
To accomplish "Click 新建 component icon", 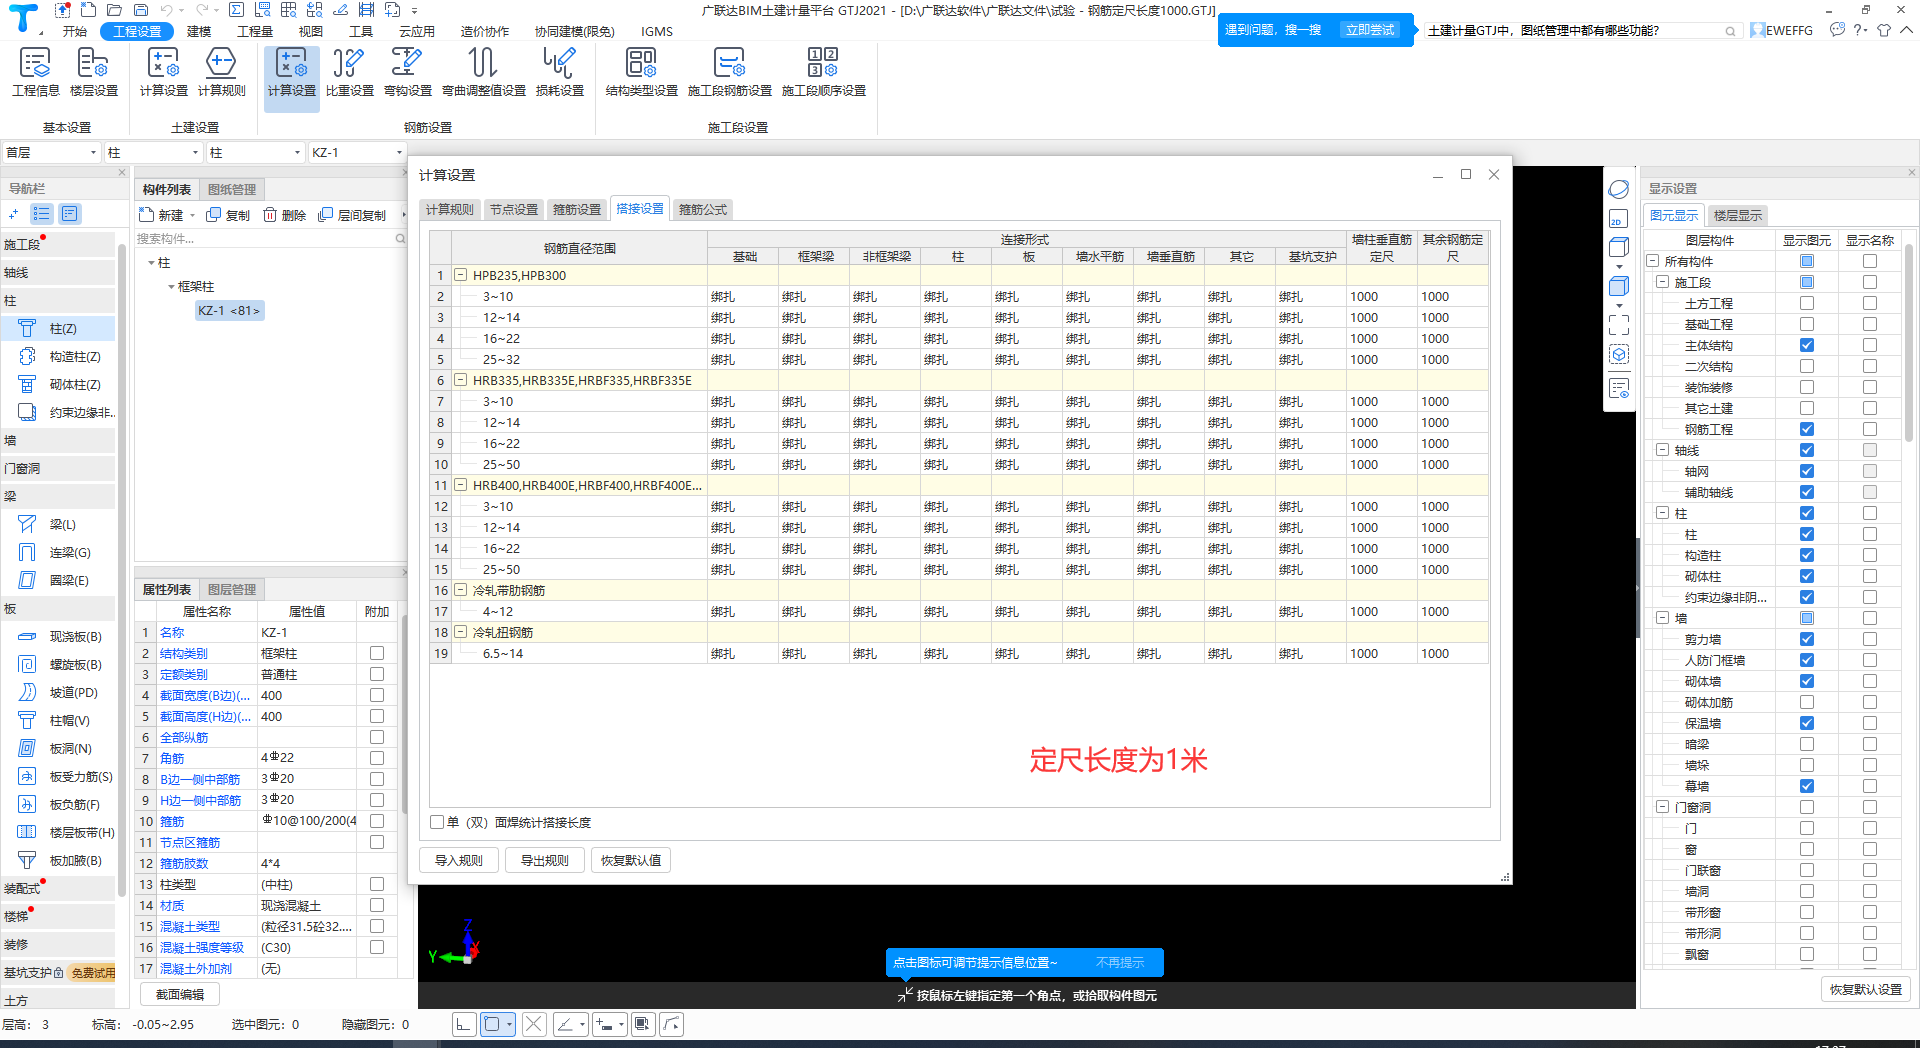I will click(162, 215).
